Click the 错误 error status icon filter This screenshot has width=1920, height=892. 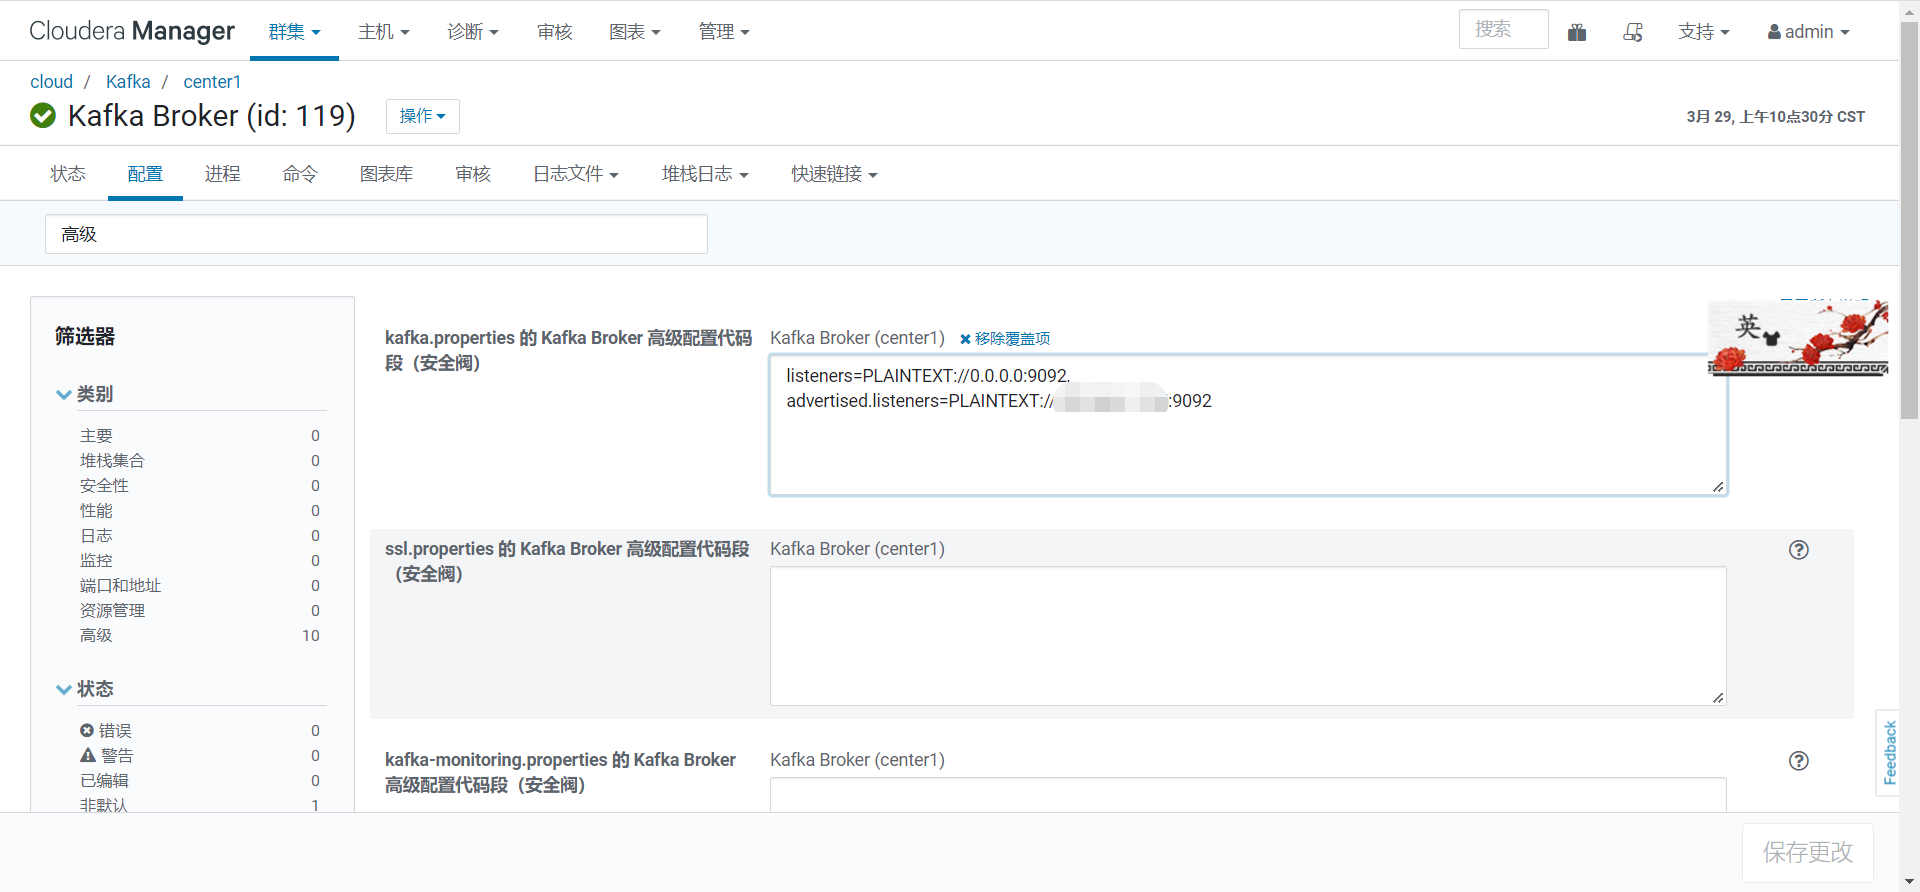pyautogui.click(x=87, y=731)
